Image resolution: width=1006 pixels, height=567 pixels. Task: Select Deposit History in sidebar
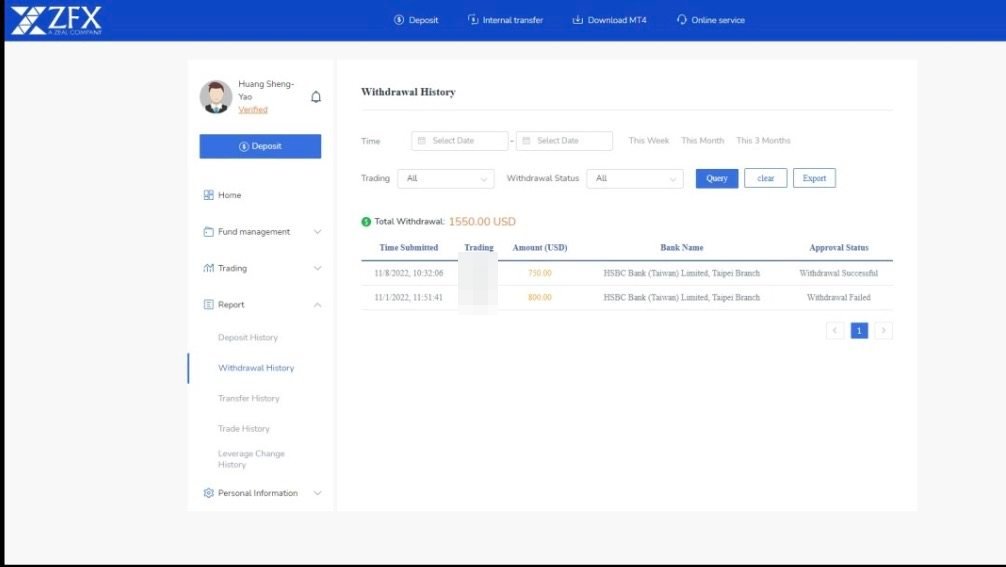pyautogui.click(x=248, y=338)
